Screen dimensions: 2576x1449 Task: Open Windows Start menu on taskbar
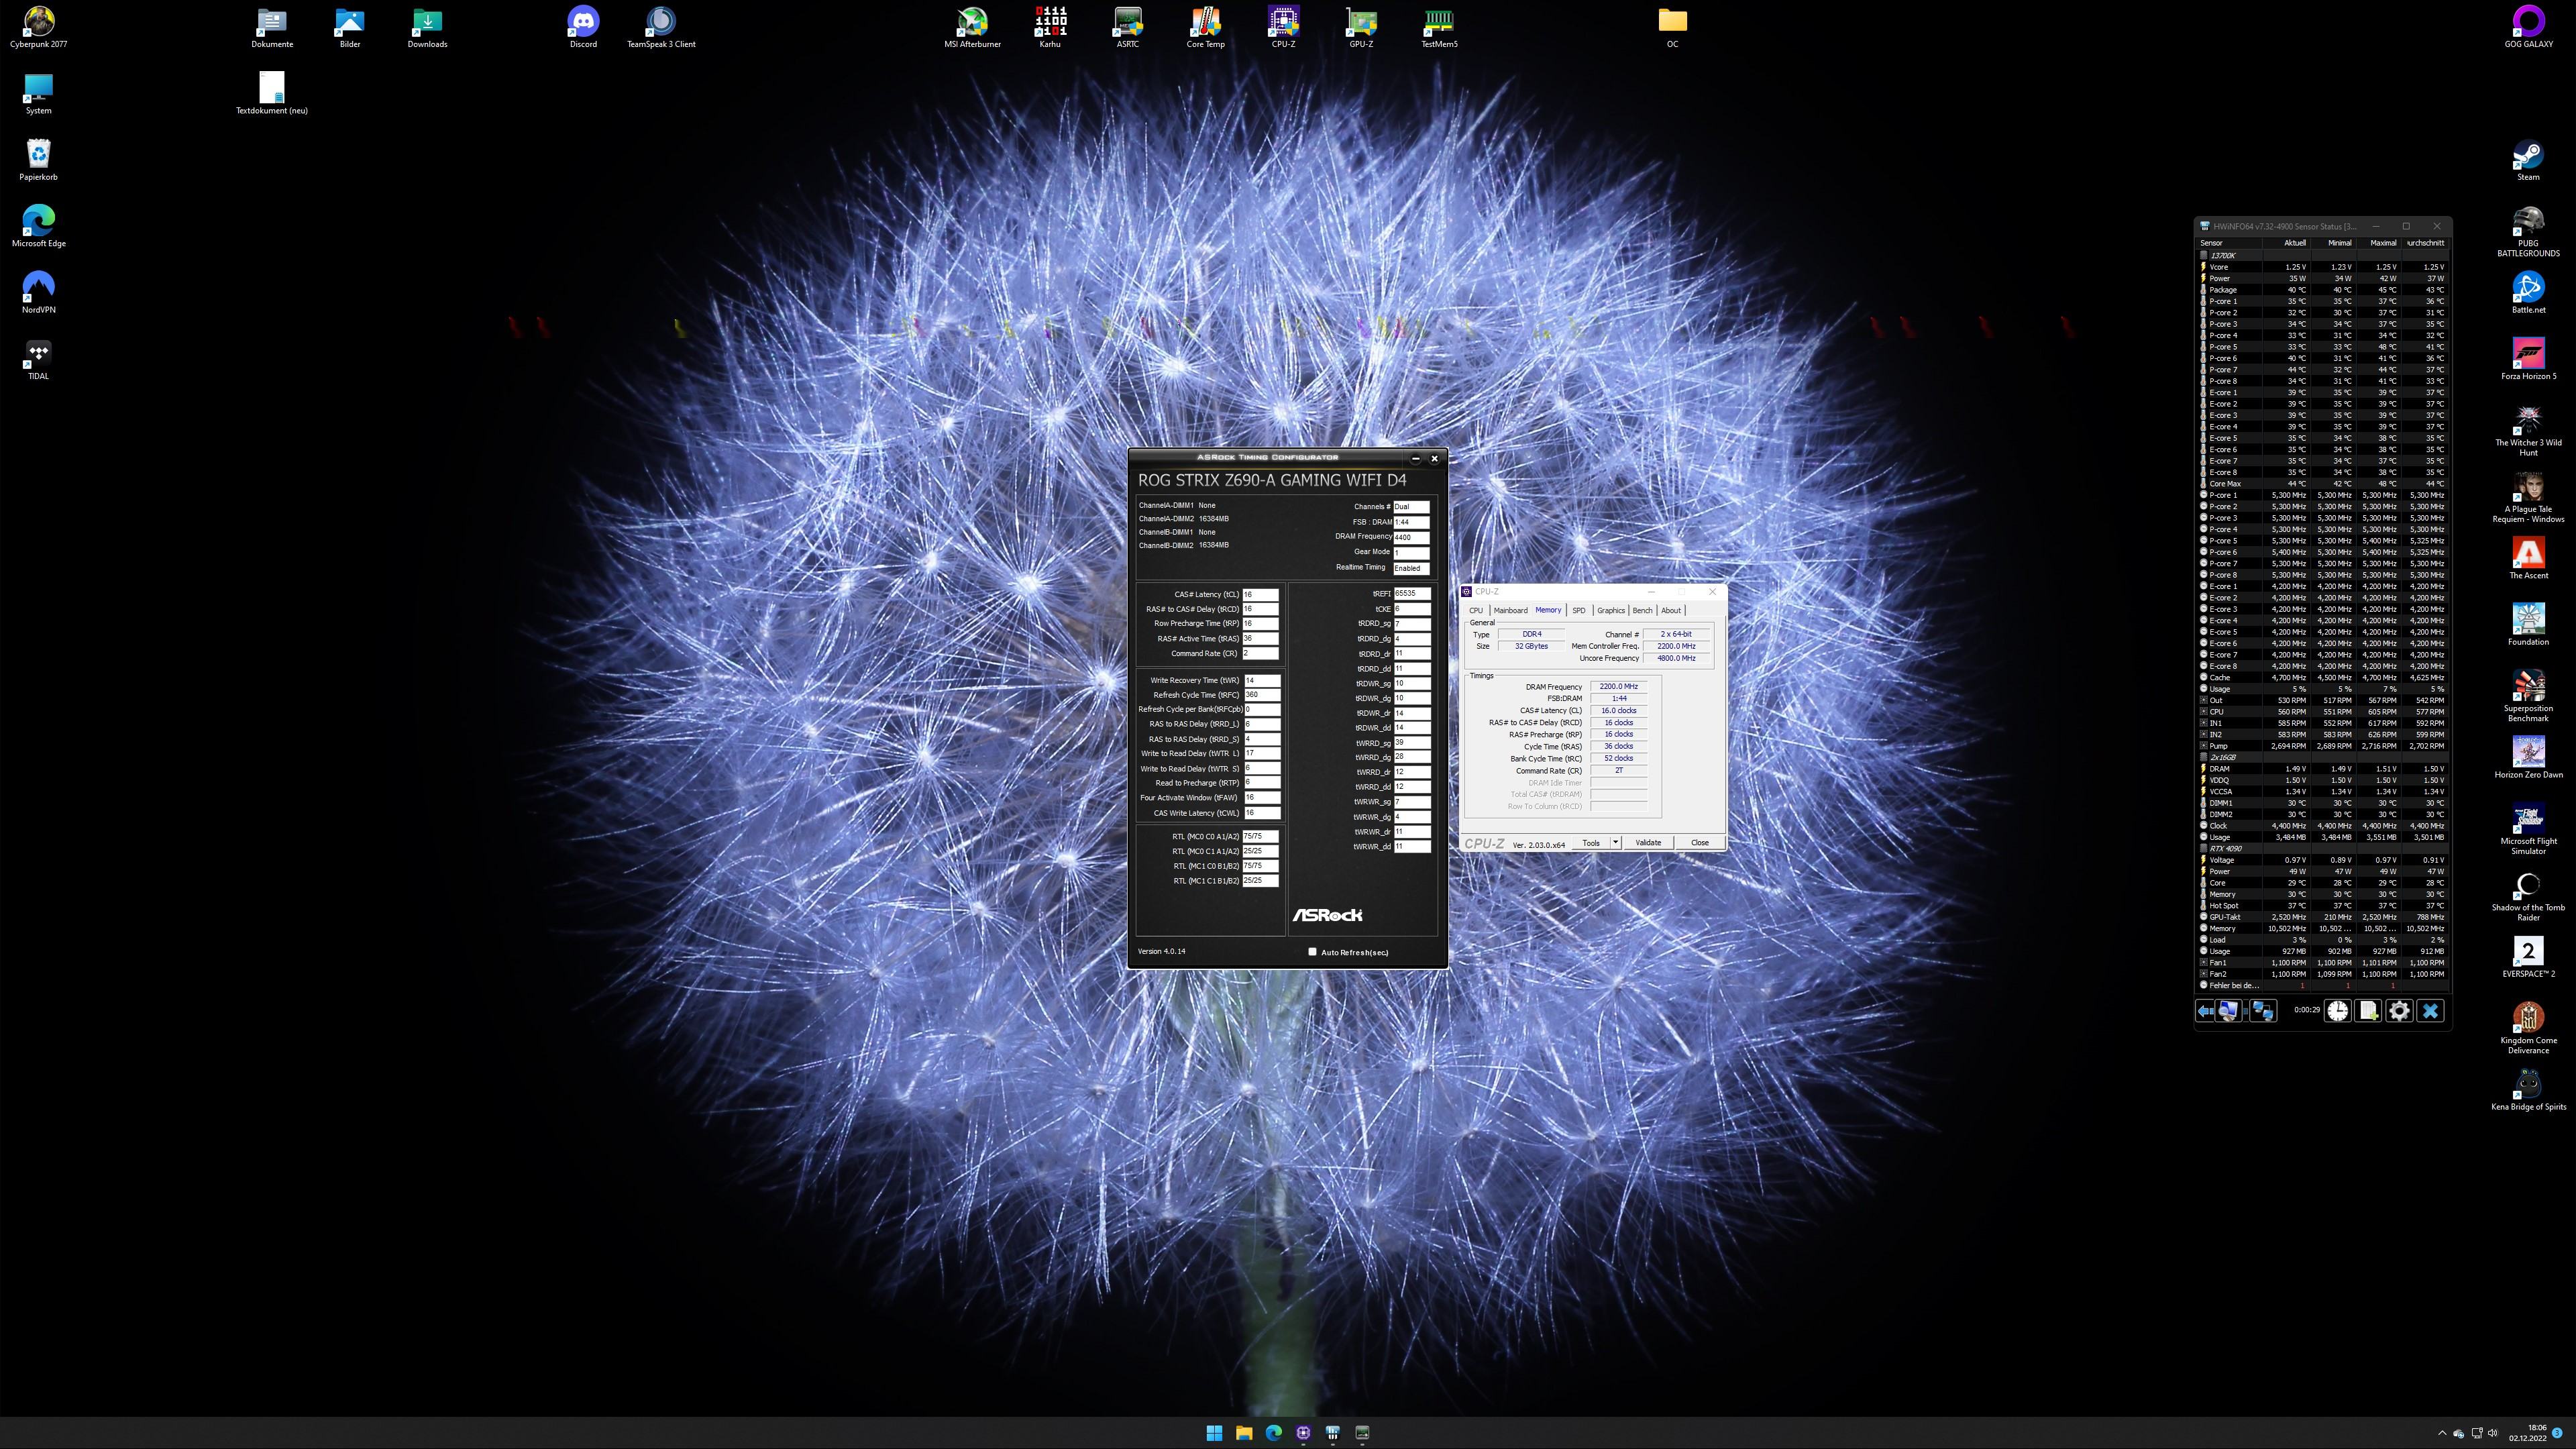pyautogui.click(x=1214, y=1433)
